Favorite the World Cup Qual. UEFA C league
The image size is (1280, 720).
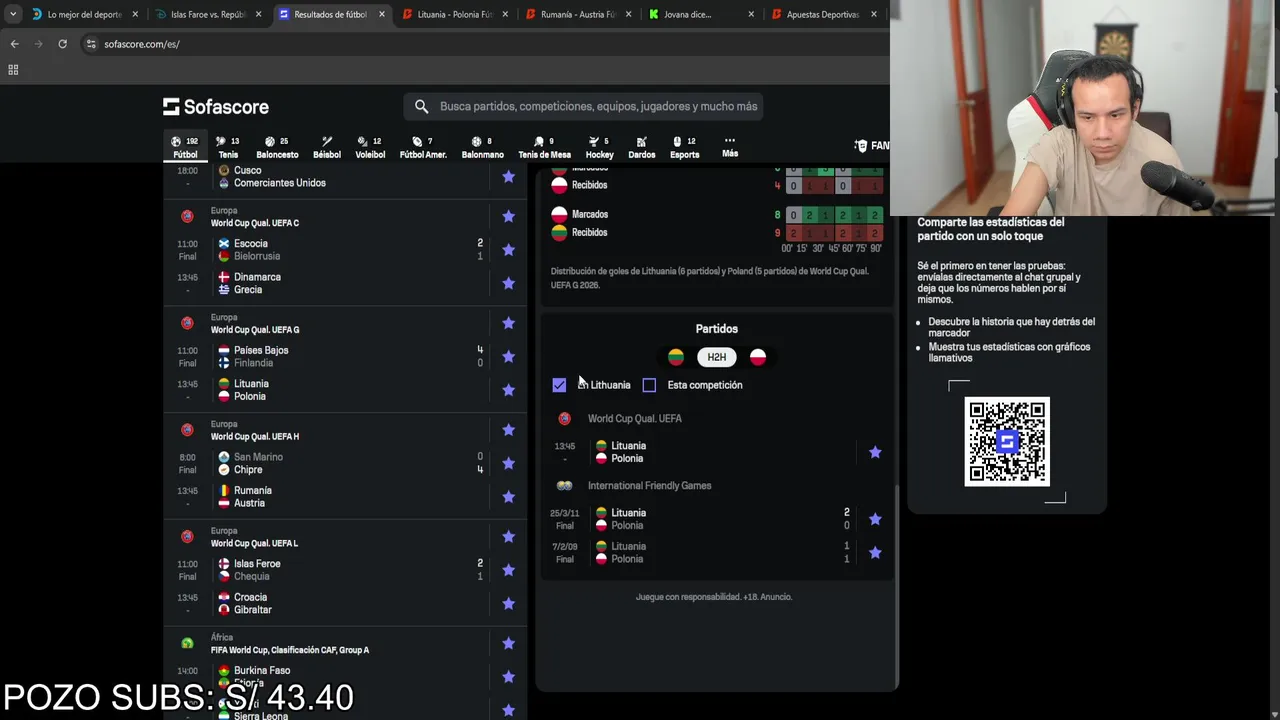(x=508, y=216)
